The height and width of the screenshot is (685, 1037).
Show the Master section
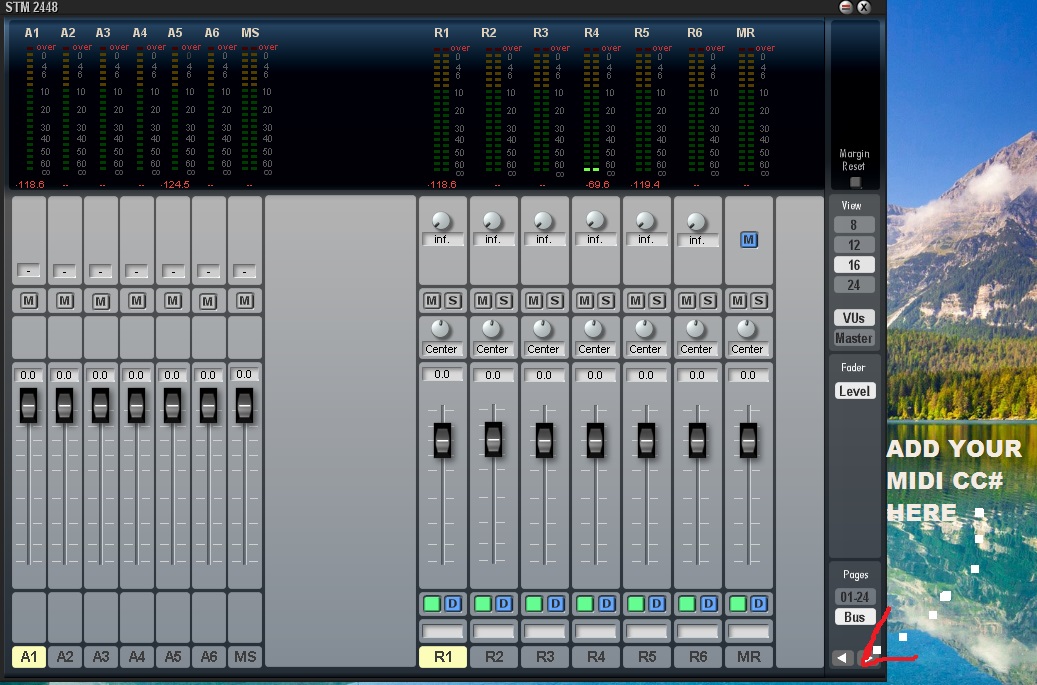pyautogui.click(x=854, y=338)
